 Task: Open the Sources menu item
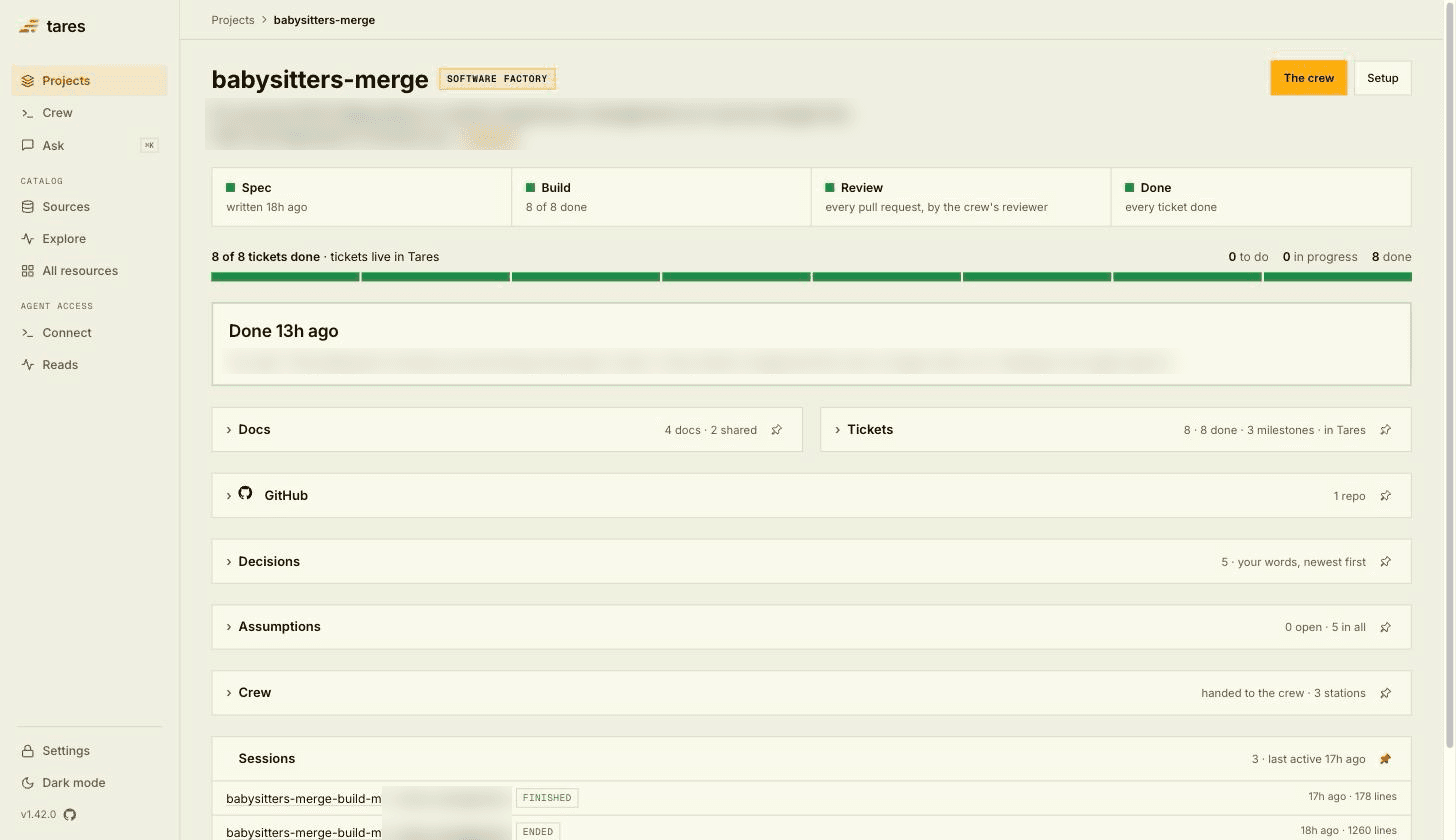[90, 207]
